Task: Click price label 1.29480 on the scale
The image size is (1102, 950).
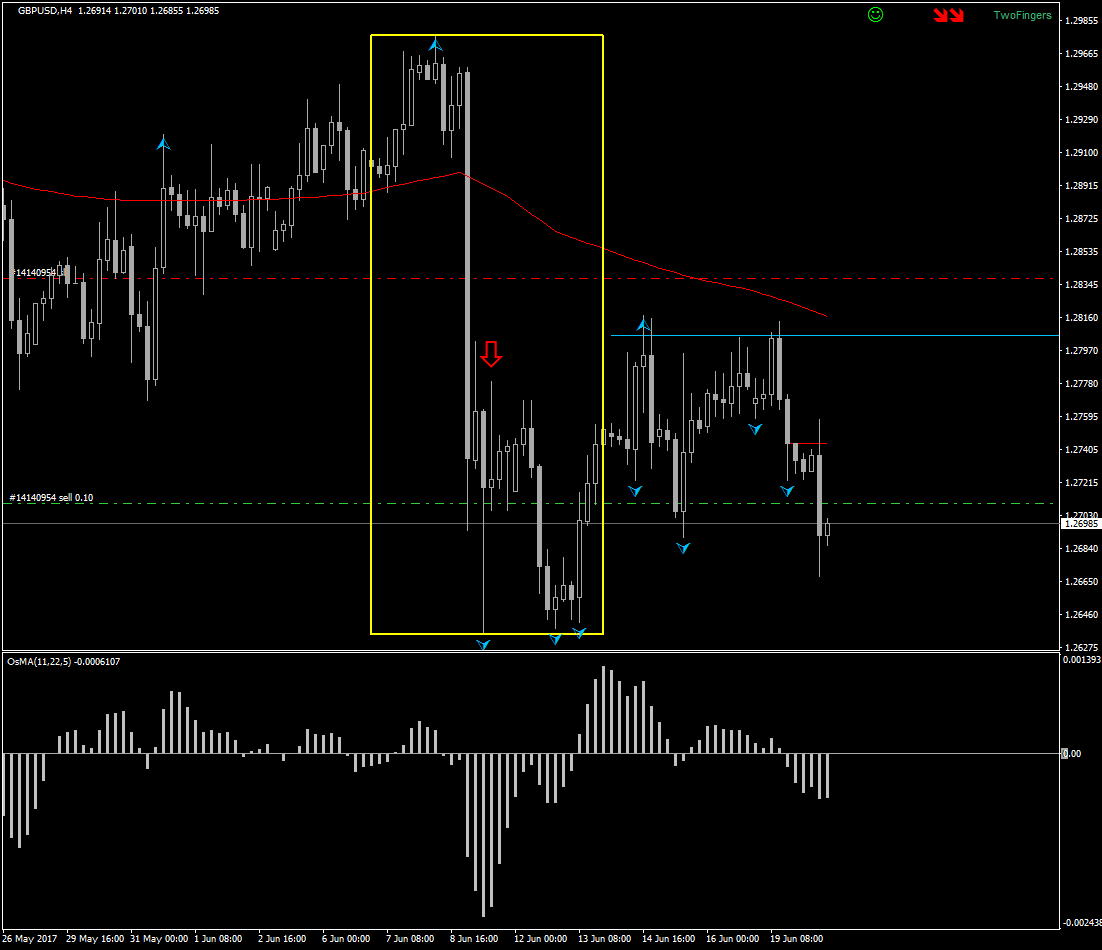Action: (x=1081, y=86)
